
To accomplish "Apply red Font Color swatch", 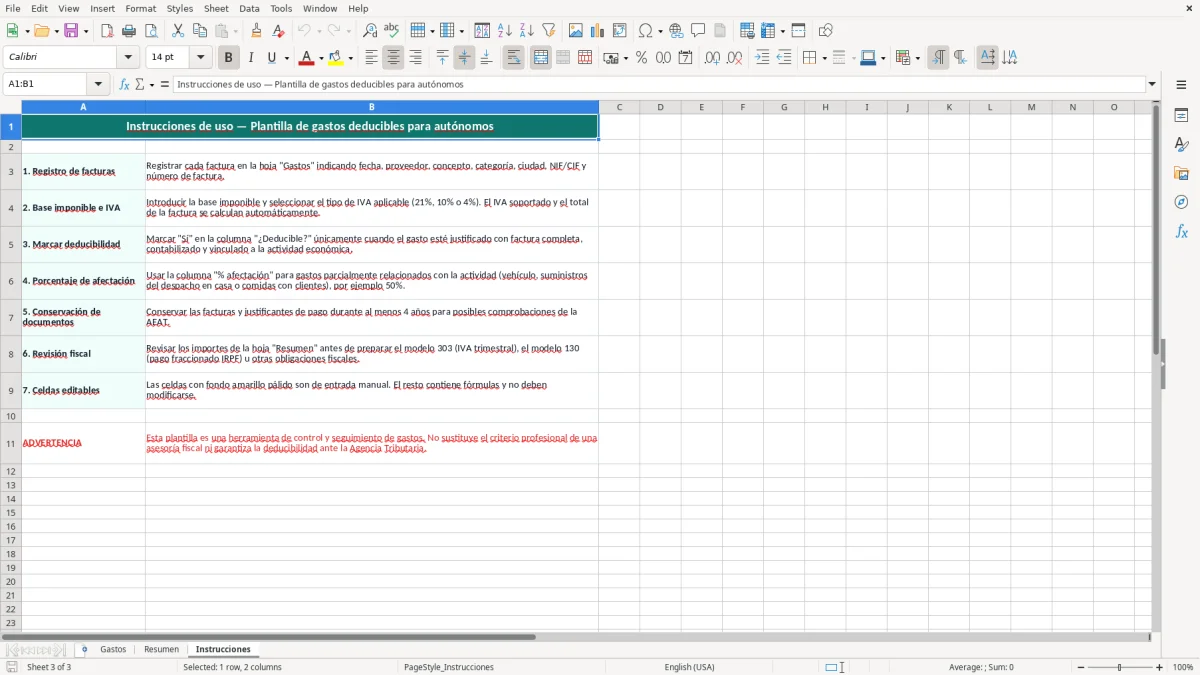I will tap(307, 58).
